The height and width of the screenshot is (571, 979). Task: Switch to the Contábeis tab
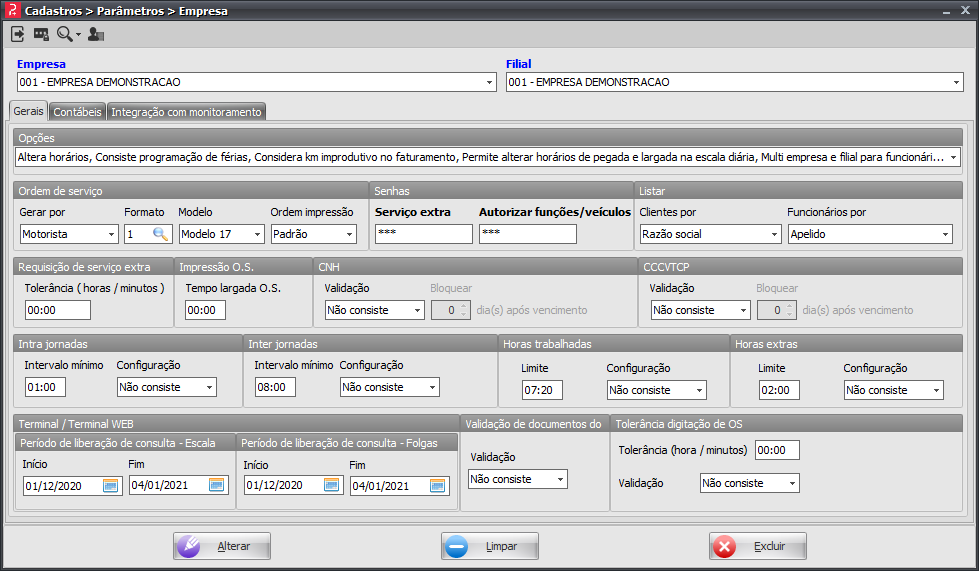point(77,112)
